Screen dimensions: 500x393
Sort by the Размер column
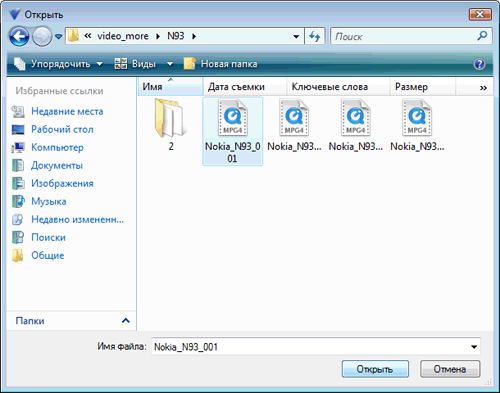pyautogui.click(x=423, y=87)
